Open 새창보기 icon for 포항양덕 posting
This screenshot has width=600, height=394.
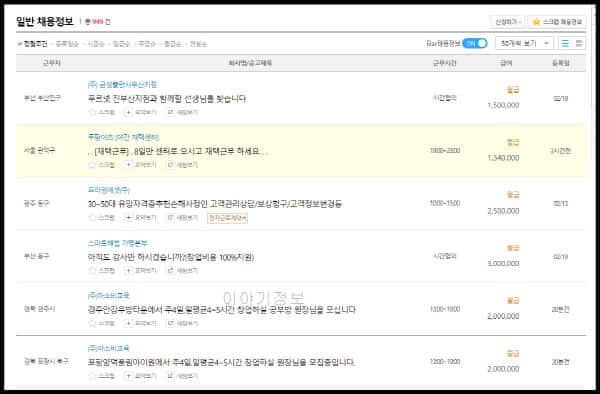170,376
